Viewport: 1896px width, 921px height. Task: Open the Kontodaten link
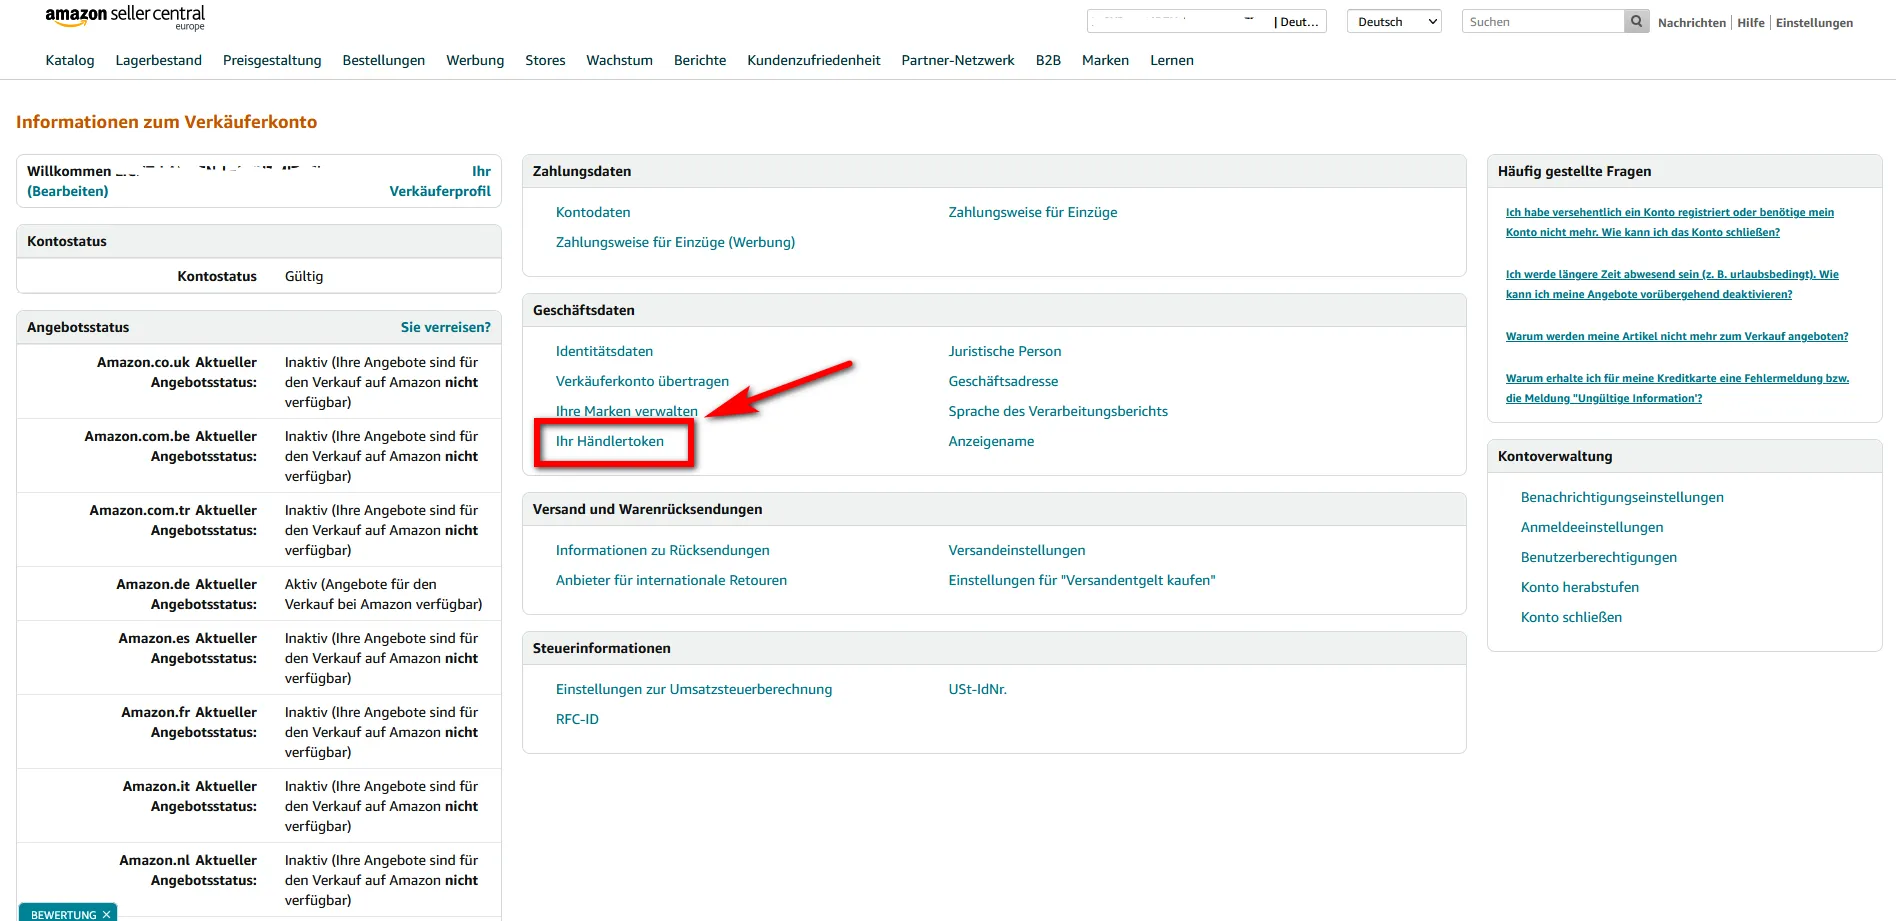click(593, 212)
